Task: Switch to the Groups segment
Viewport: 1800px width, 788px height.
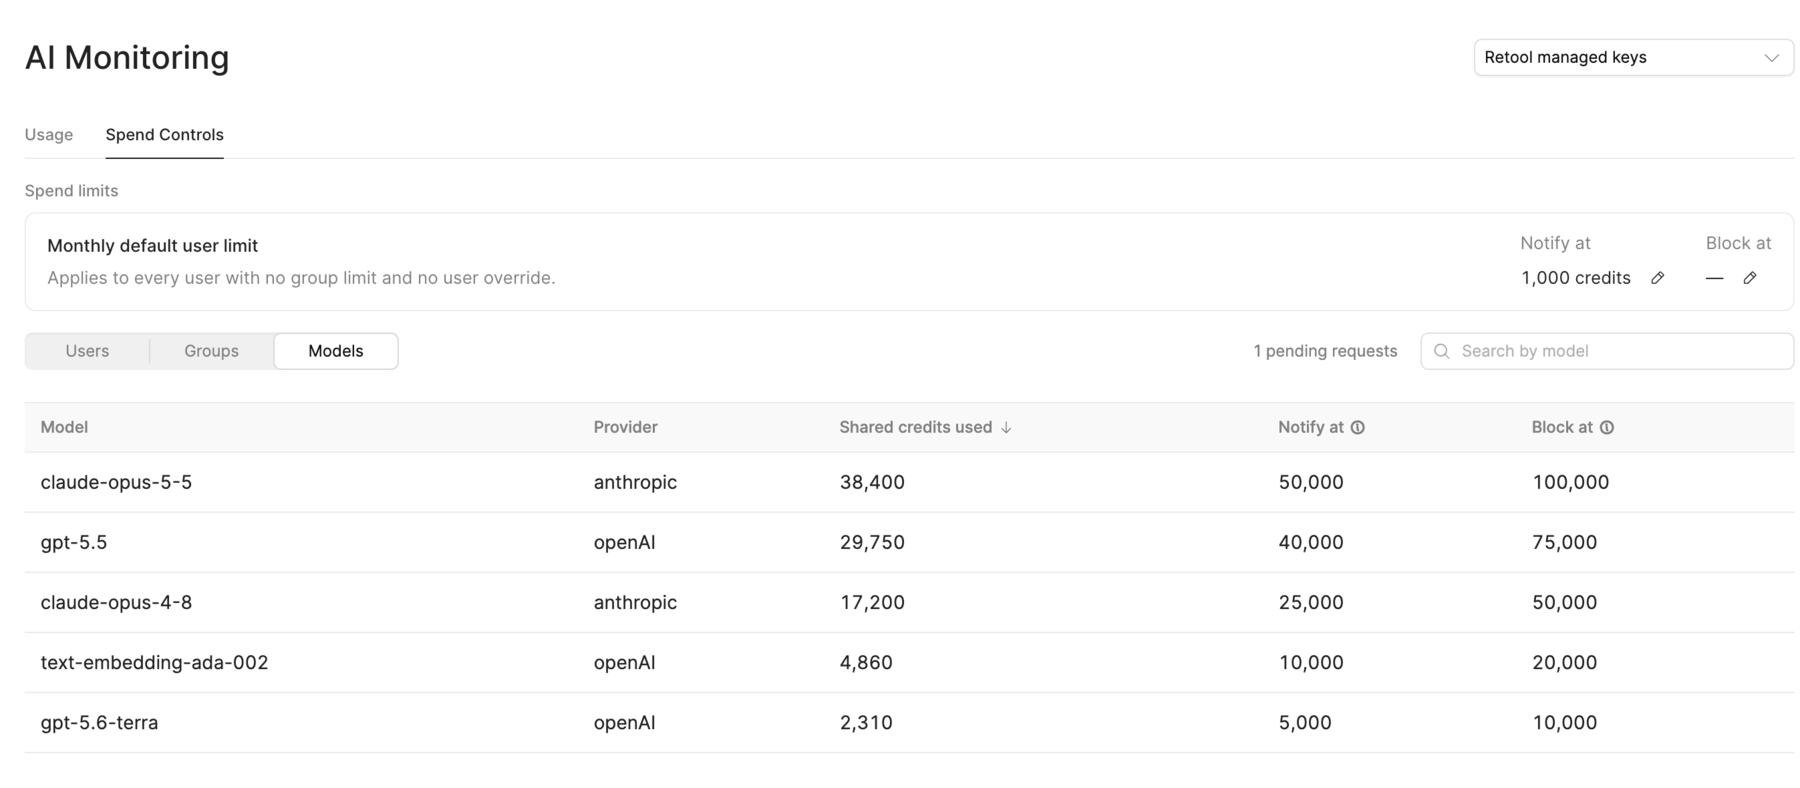Action: click(x=211, y=351)
